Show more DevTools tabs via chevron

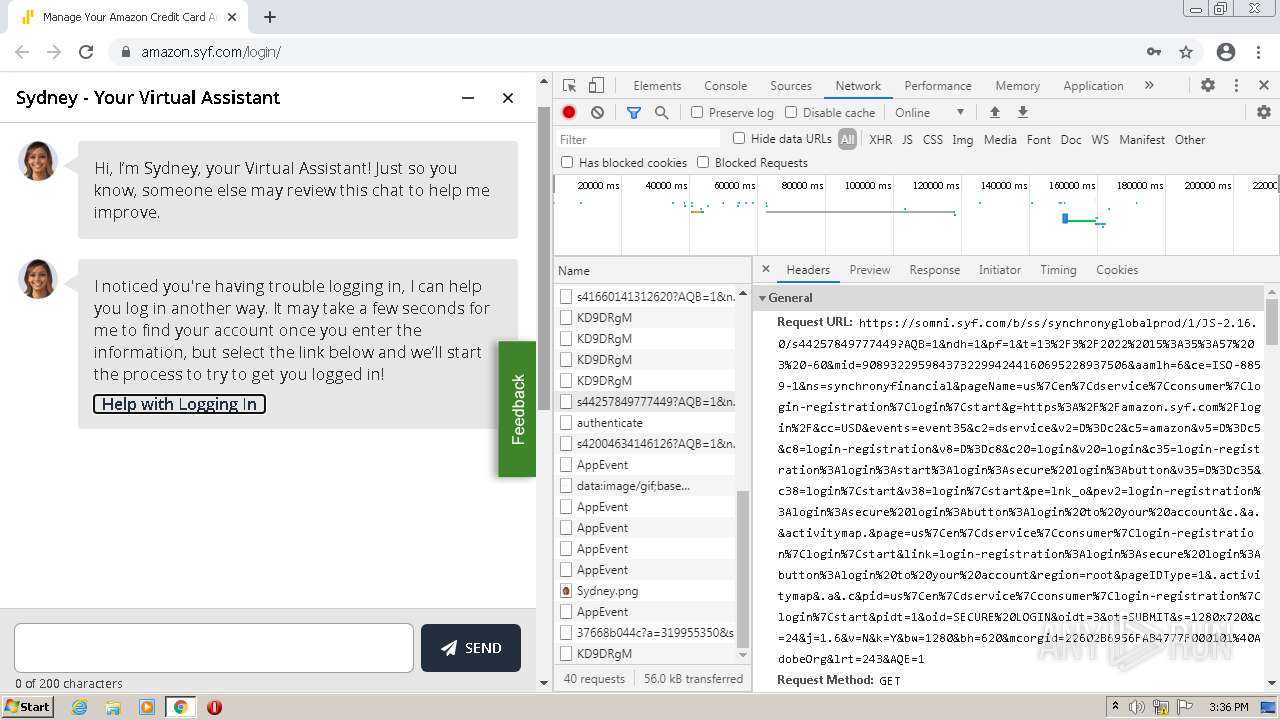tap(1149, 86)
